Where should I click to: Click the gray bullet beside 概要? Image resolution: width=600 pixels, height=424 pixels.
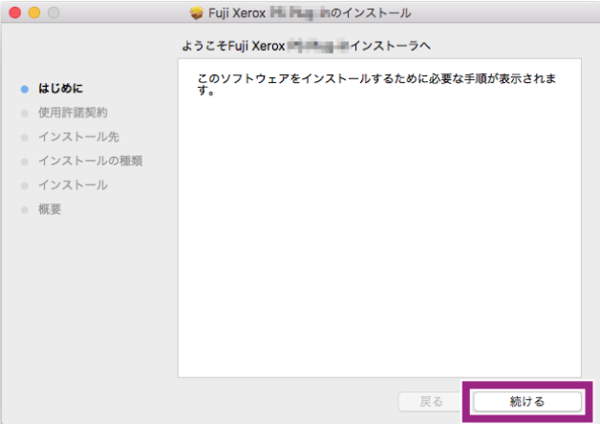coord(24,210)
